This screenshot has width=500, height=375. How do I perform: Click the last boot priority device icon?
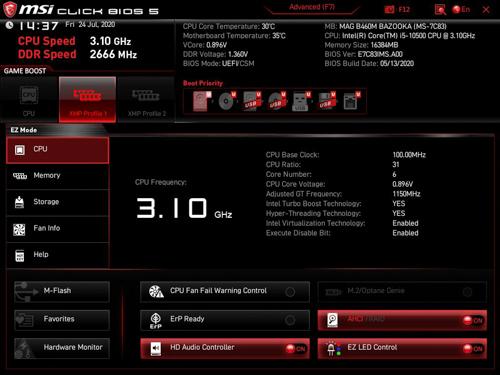[x=352, y=101]
